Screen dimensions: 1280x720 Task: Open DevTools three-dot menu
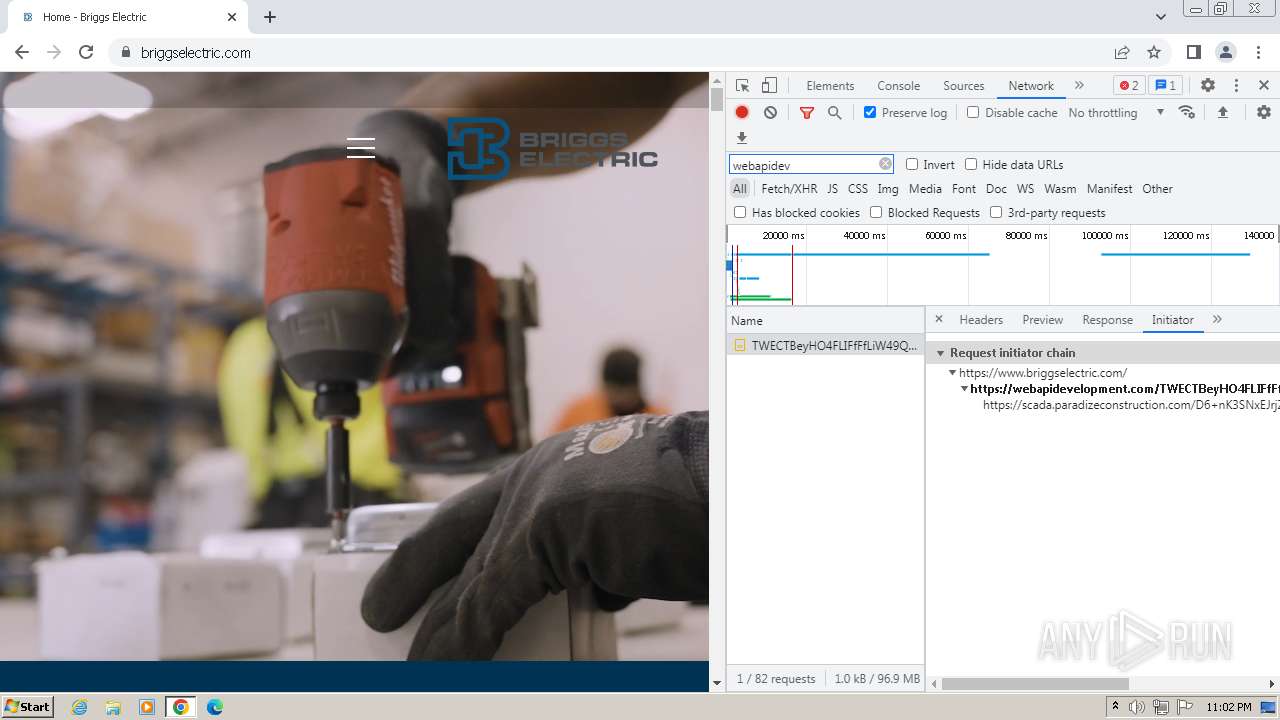[1236, 86]
